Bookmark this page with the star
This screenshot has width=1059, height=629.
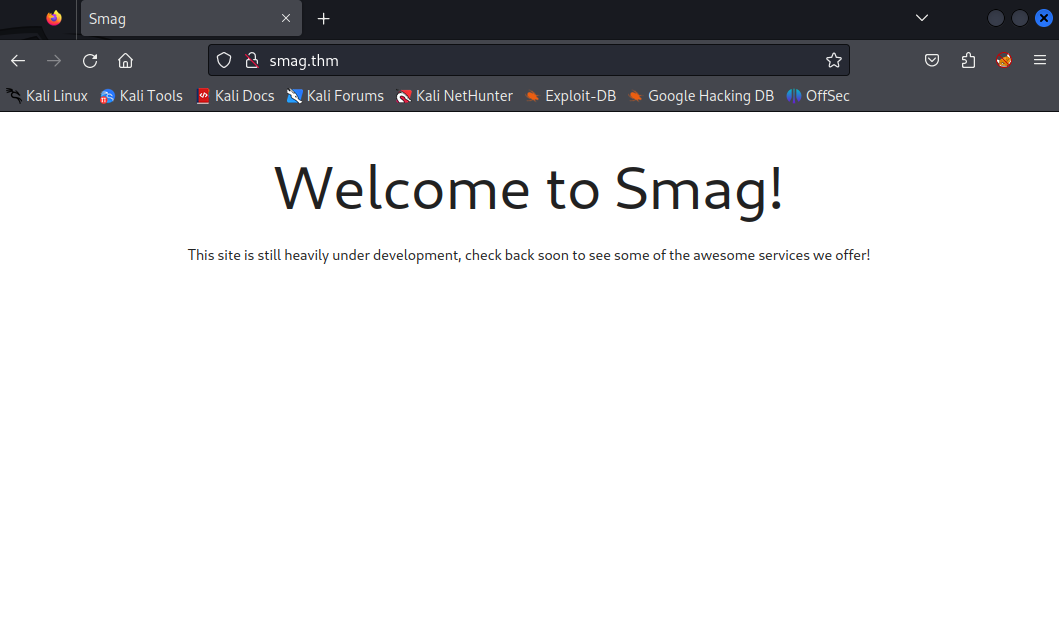click(833, 61)
